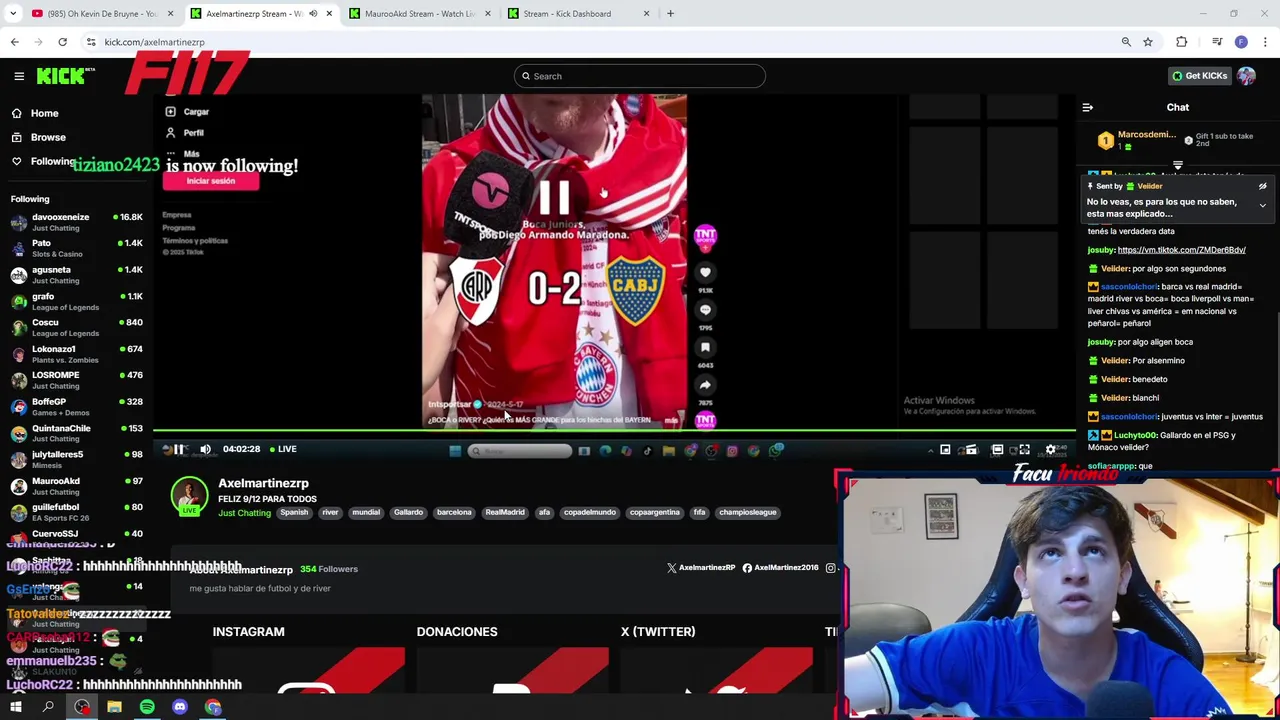Open Discord from the taskbar

pyautogui.click(x=180, y=708)
